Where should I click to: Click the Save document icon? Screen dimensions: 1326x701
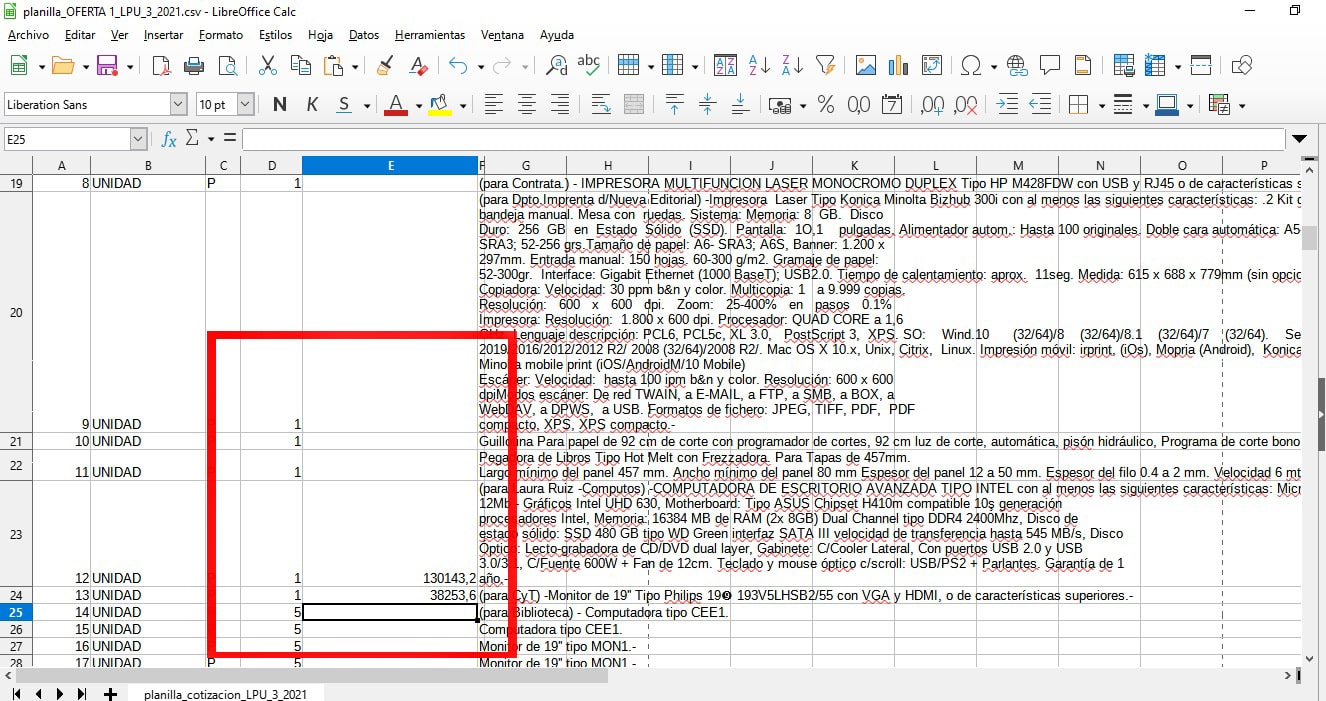(x=107, y=66)
